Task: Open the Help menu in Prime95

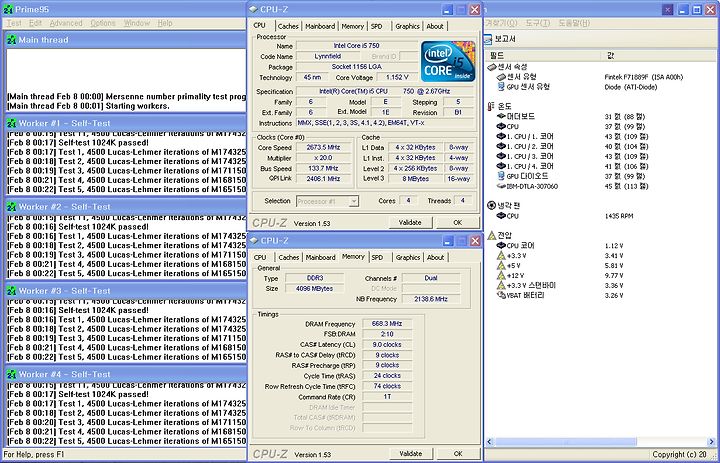Action: pos(165,23)
